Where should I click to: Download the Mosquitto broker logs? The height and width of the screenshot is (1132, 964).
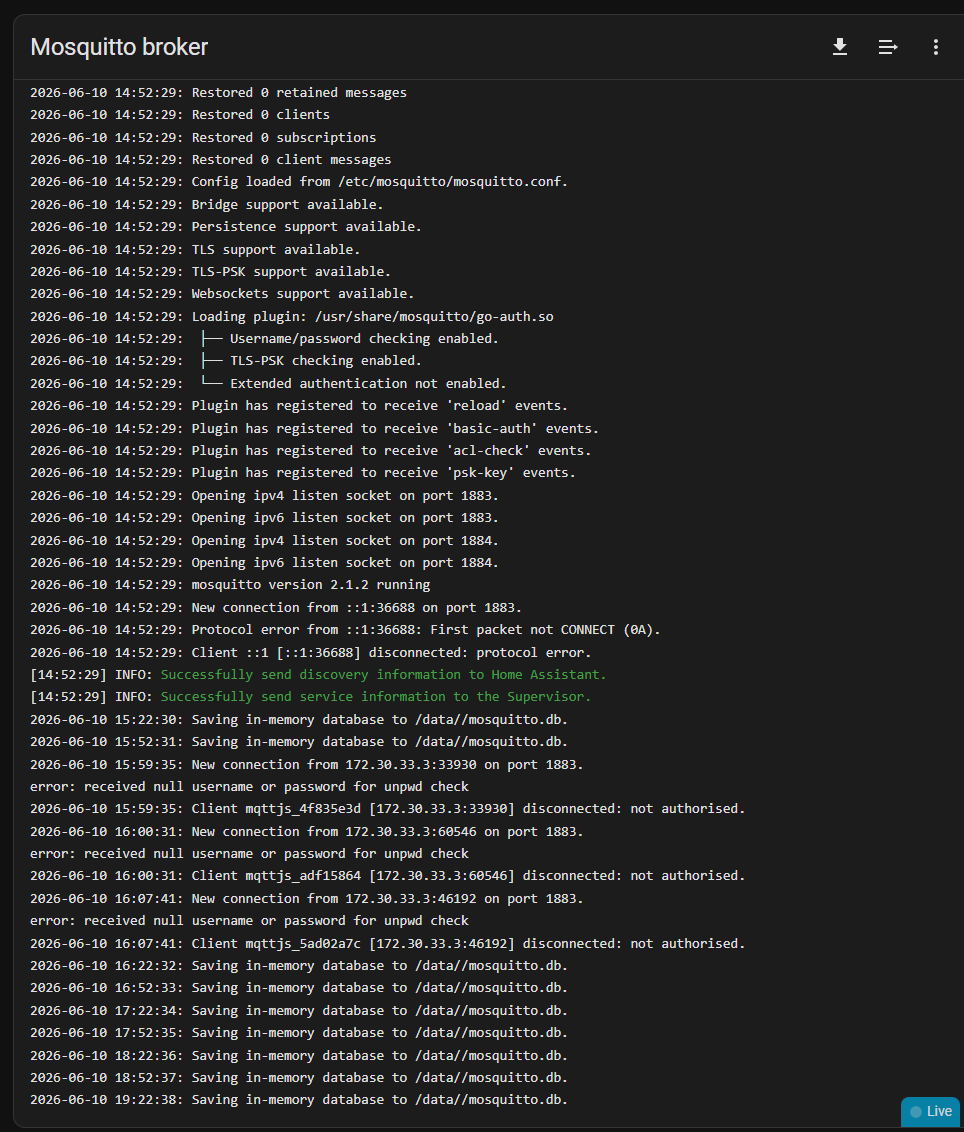[x=839, y=47]
